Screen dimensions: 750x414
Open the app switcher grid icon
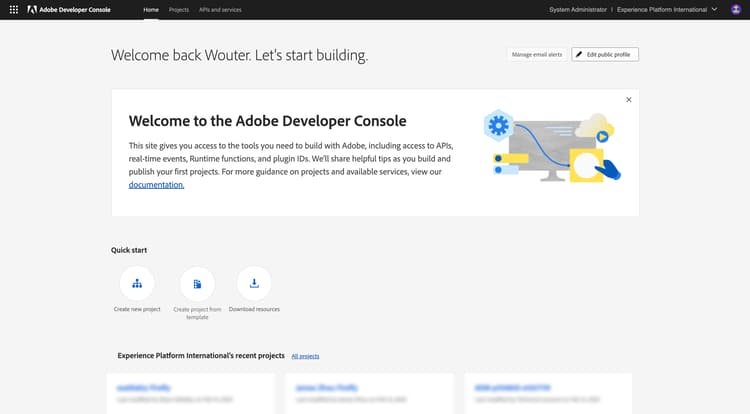[14, 10]
